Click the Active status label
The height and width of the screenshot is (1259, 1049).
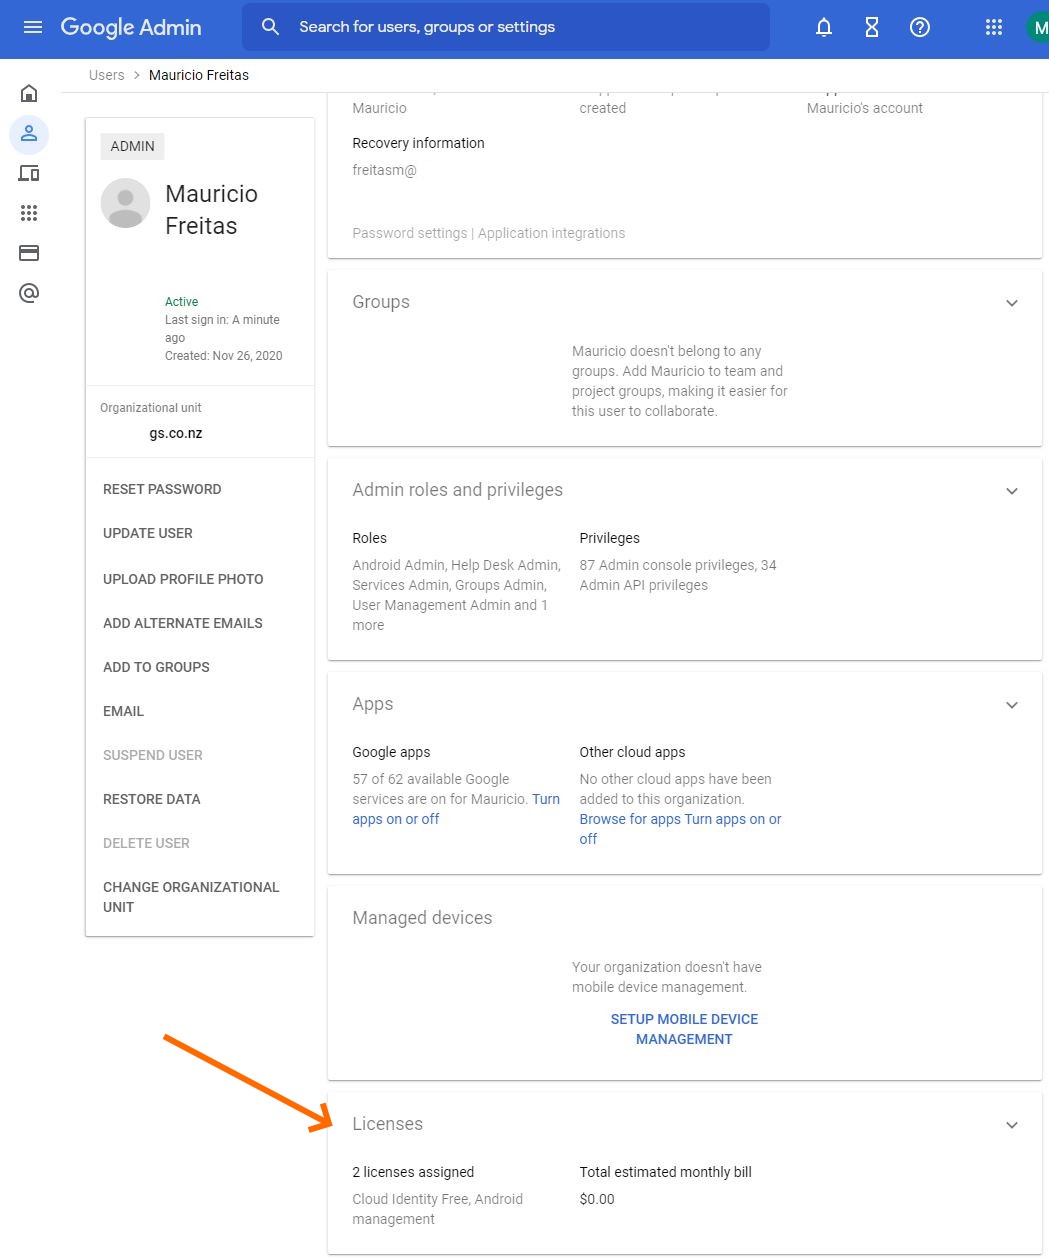[182, 302]
